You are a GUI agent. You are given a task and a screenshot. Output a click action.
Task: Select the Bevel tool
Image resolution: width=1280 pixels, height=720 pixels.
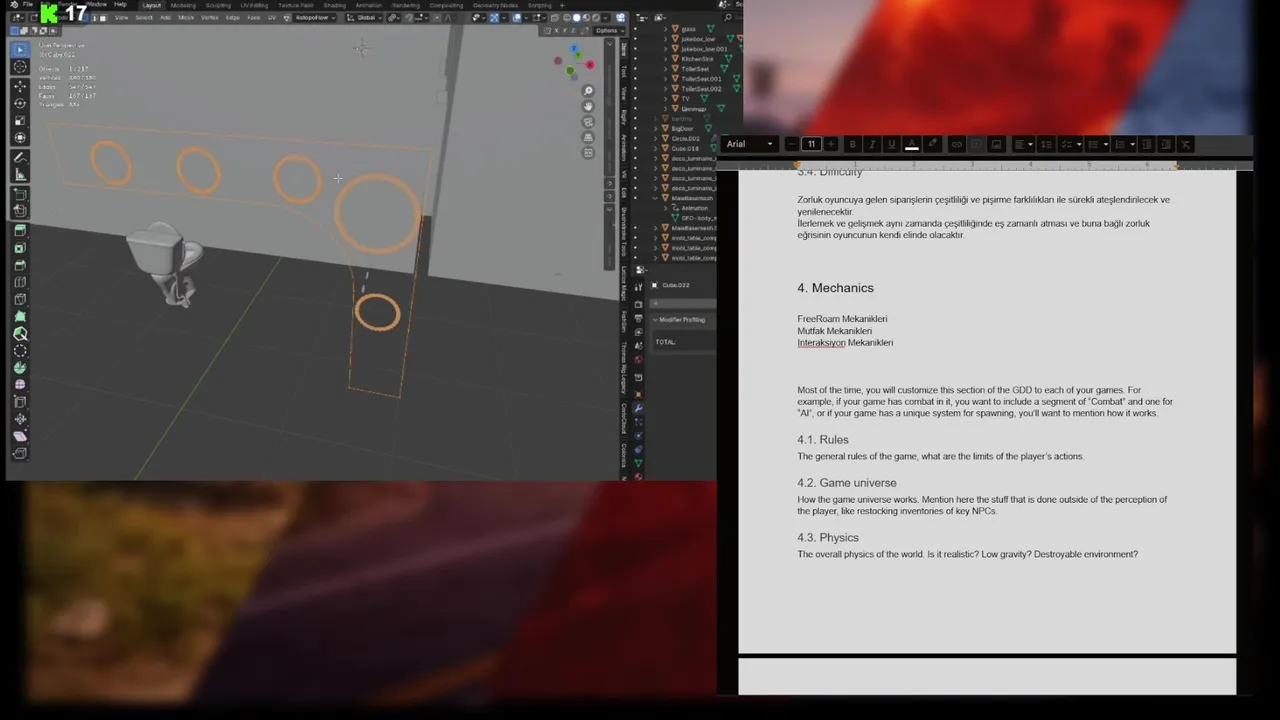19,265
